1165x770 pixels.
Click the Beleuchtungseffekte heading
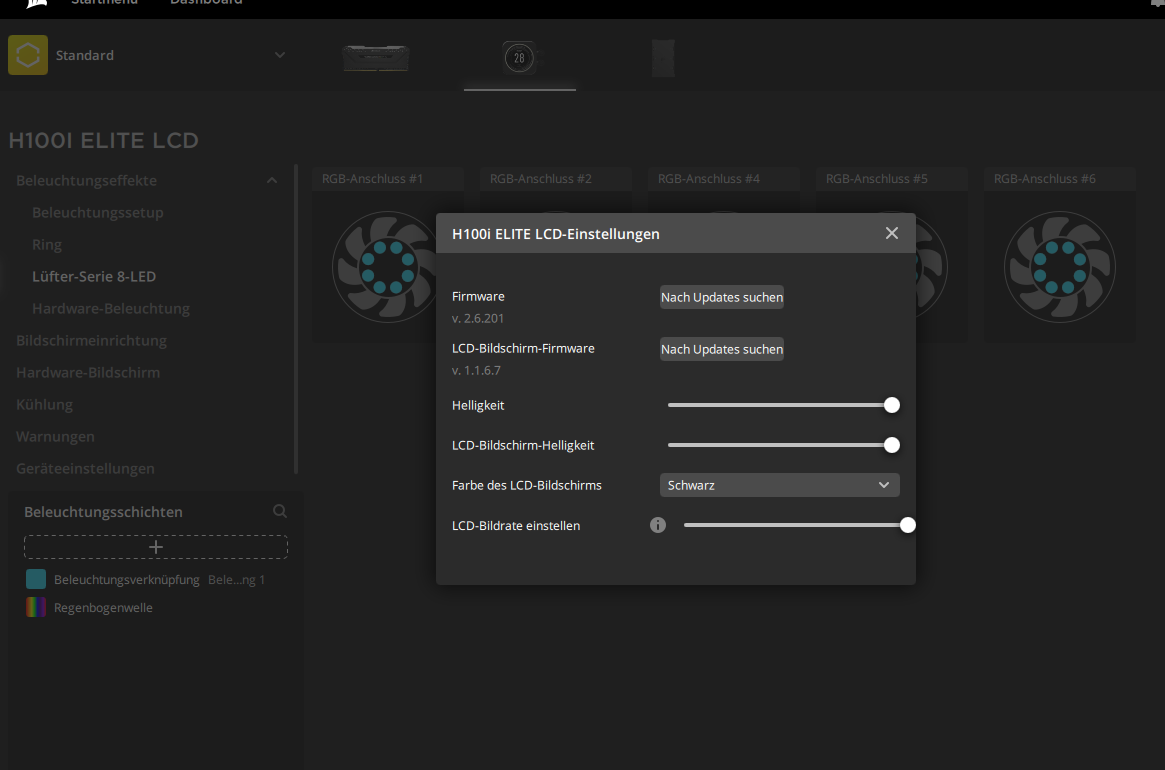[x=86, y=181]
